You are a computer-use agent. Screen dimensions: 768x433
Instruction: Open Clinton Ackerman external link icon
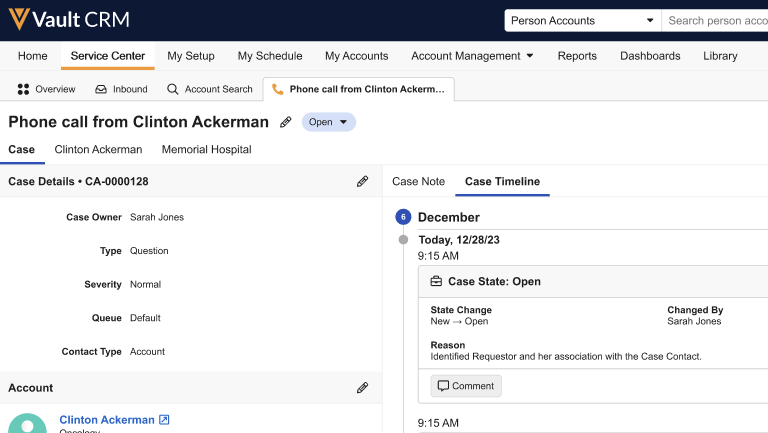click(165, 420)
